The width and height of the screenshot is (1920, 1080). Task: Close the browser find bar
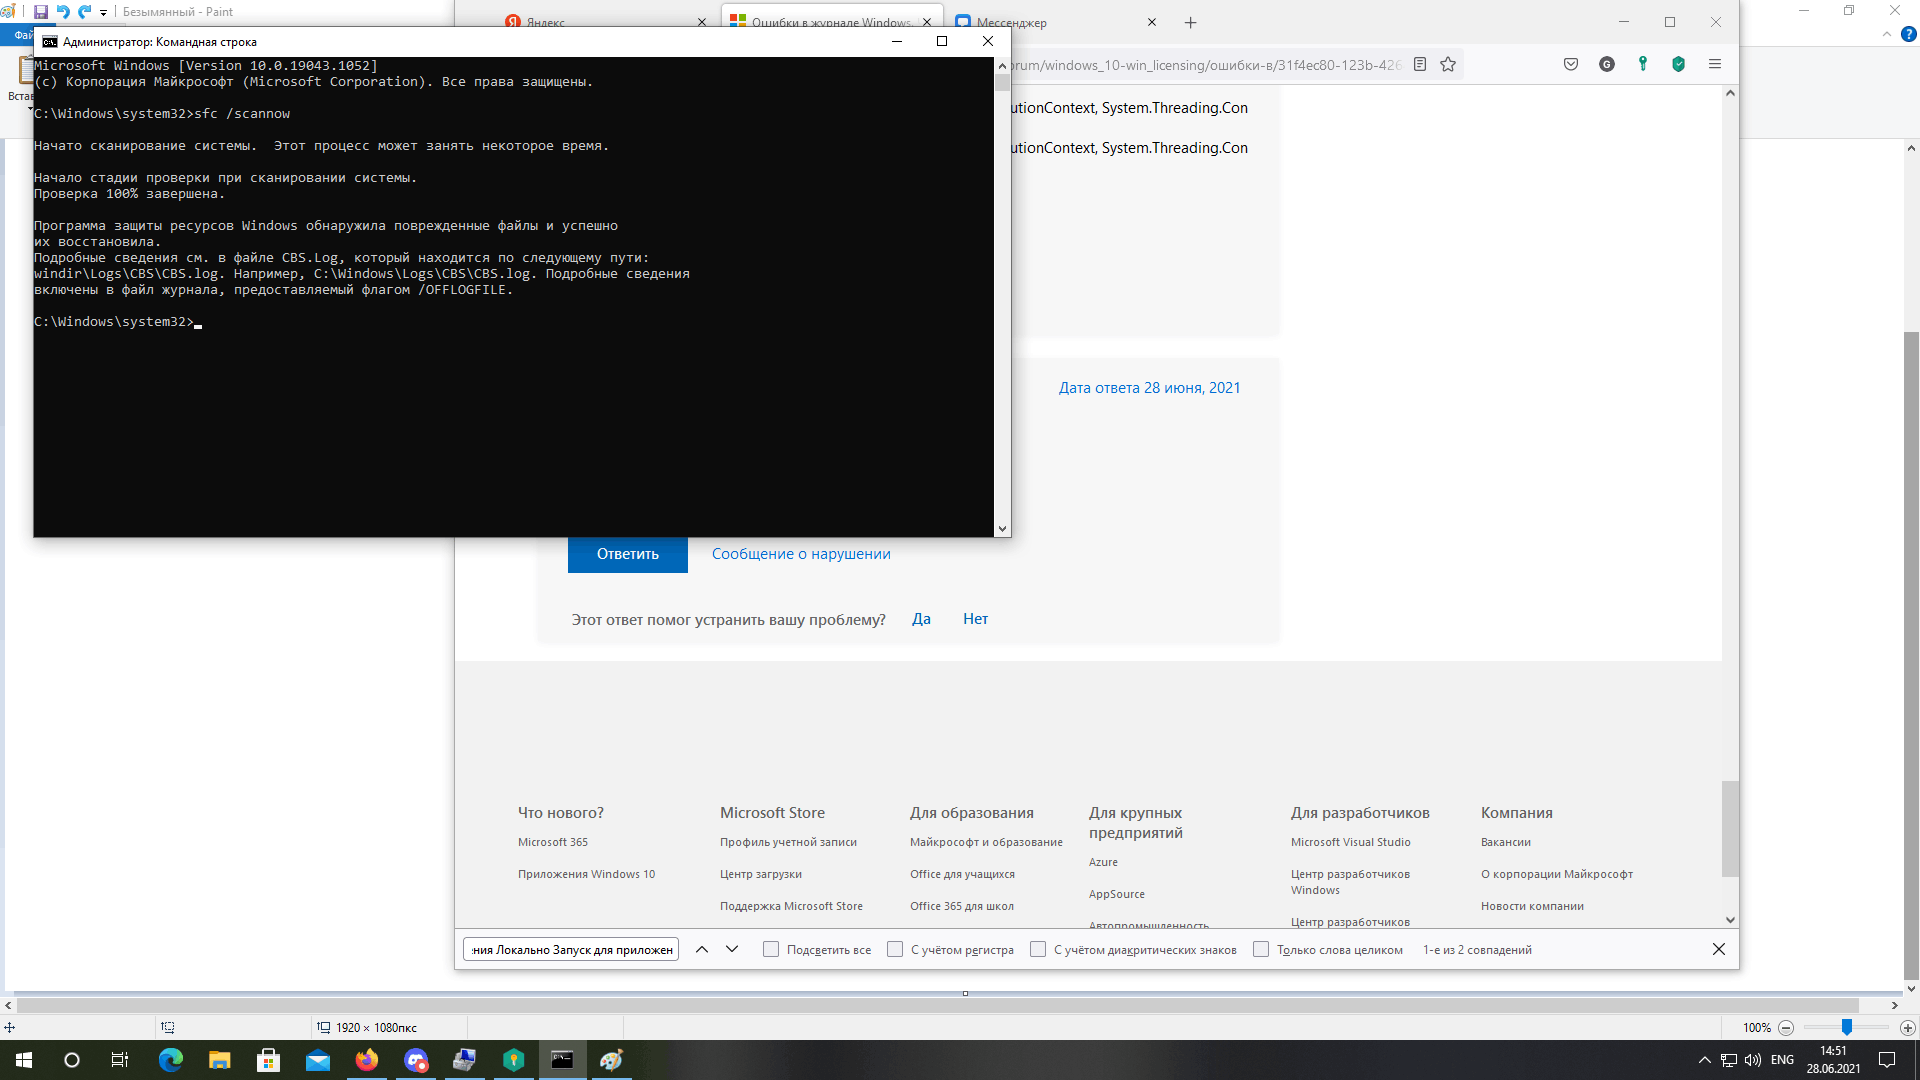(1719, 949)
